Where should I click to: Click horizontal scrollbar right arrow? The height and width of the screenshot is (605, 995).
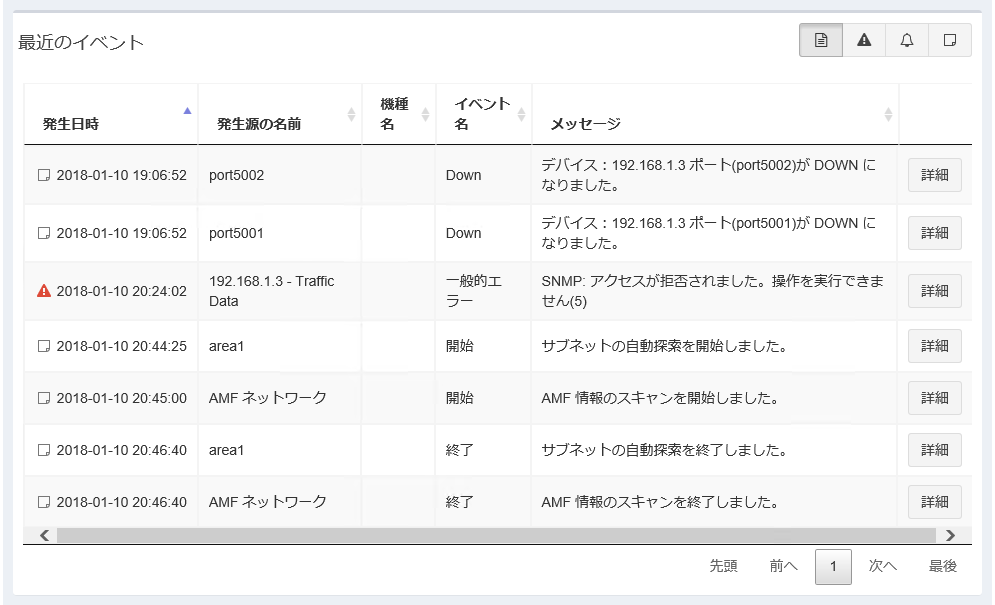click(x=950, y=536)
